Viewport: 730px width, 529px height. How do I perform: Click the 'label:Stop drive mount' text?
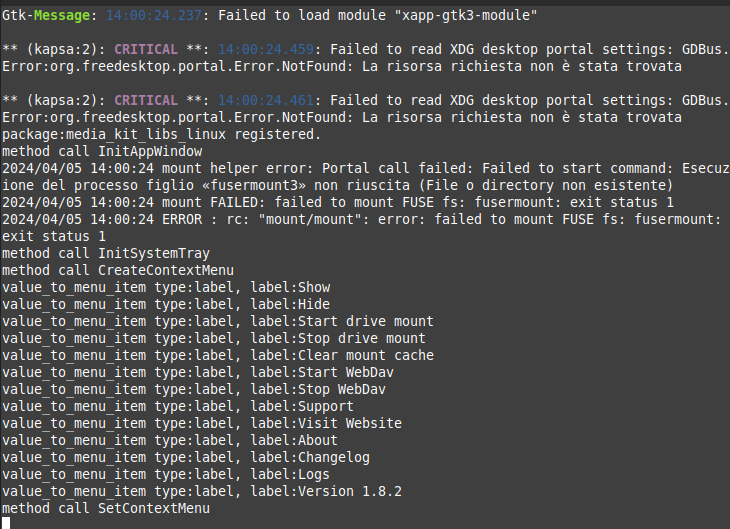pos(338,338)
